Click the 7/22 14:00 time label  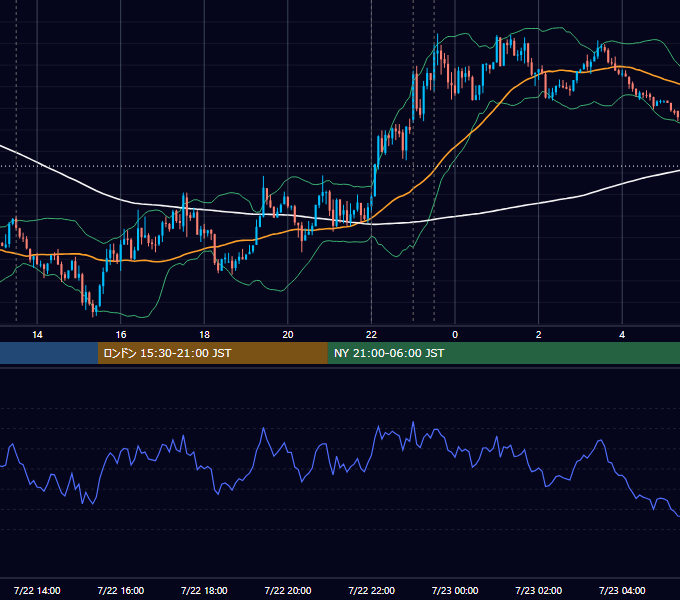pyautogui.click(x=37, y=590)
